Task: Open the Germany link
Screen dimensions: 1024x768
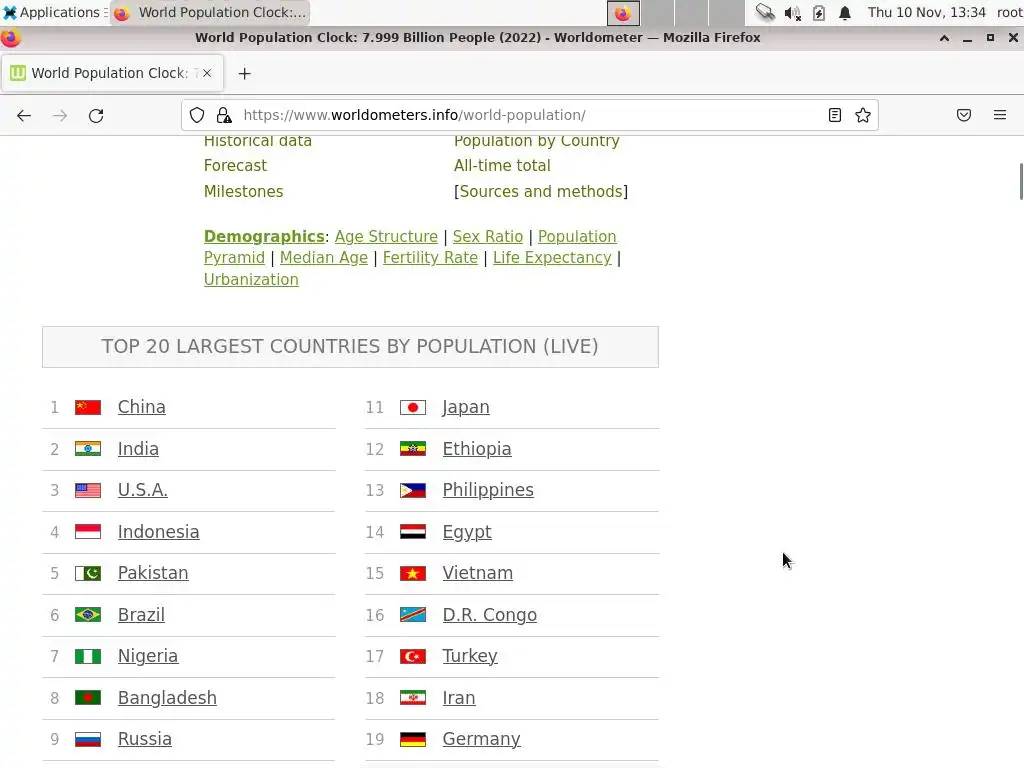Action: click(x=482, y=739)
